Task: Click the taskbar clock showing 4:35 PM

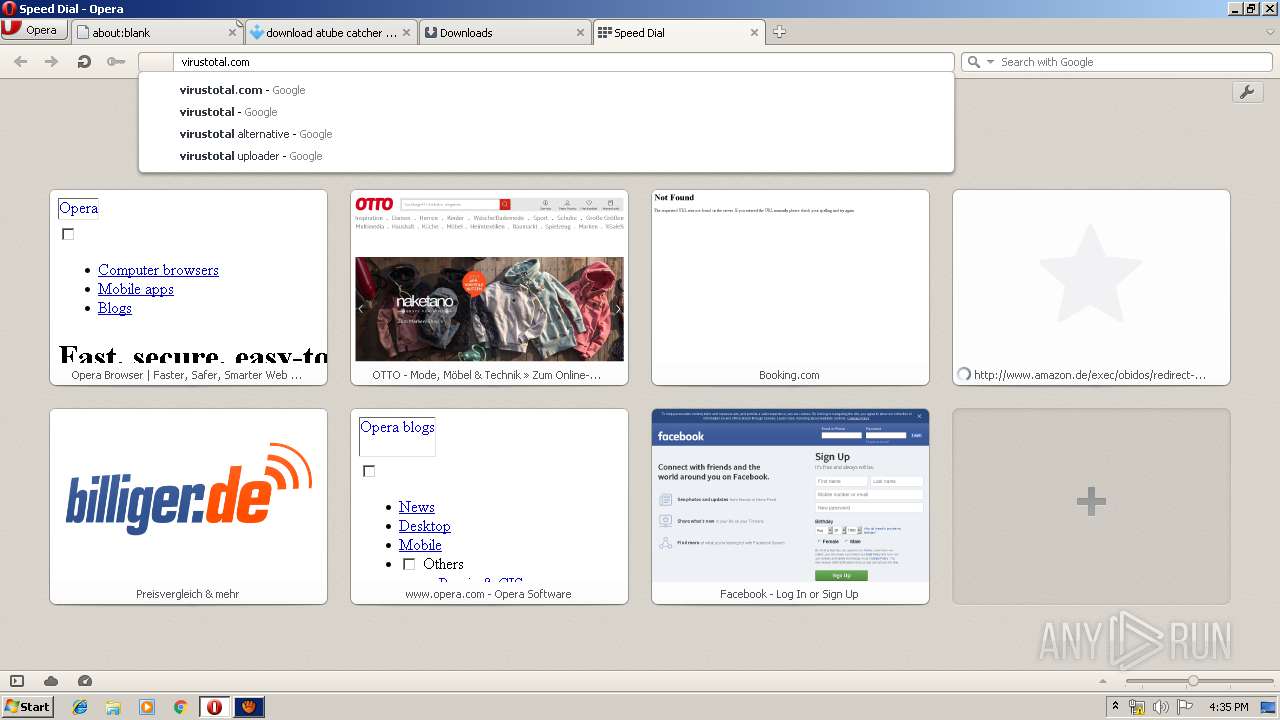Action: pyautogui.click(x=1229, y=707)
